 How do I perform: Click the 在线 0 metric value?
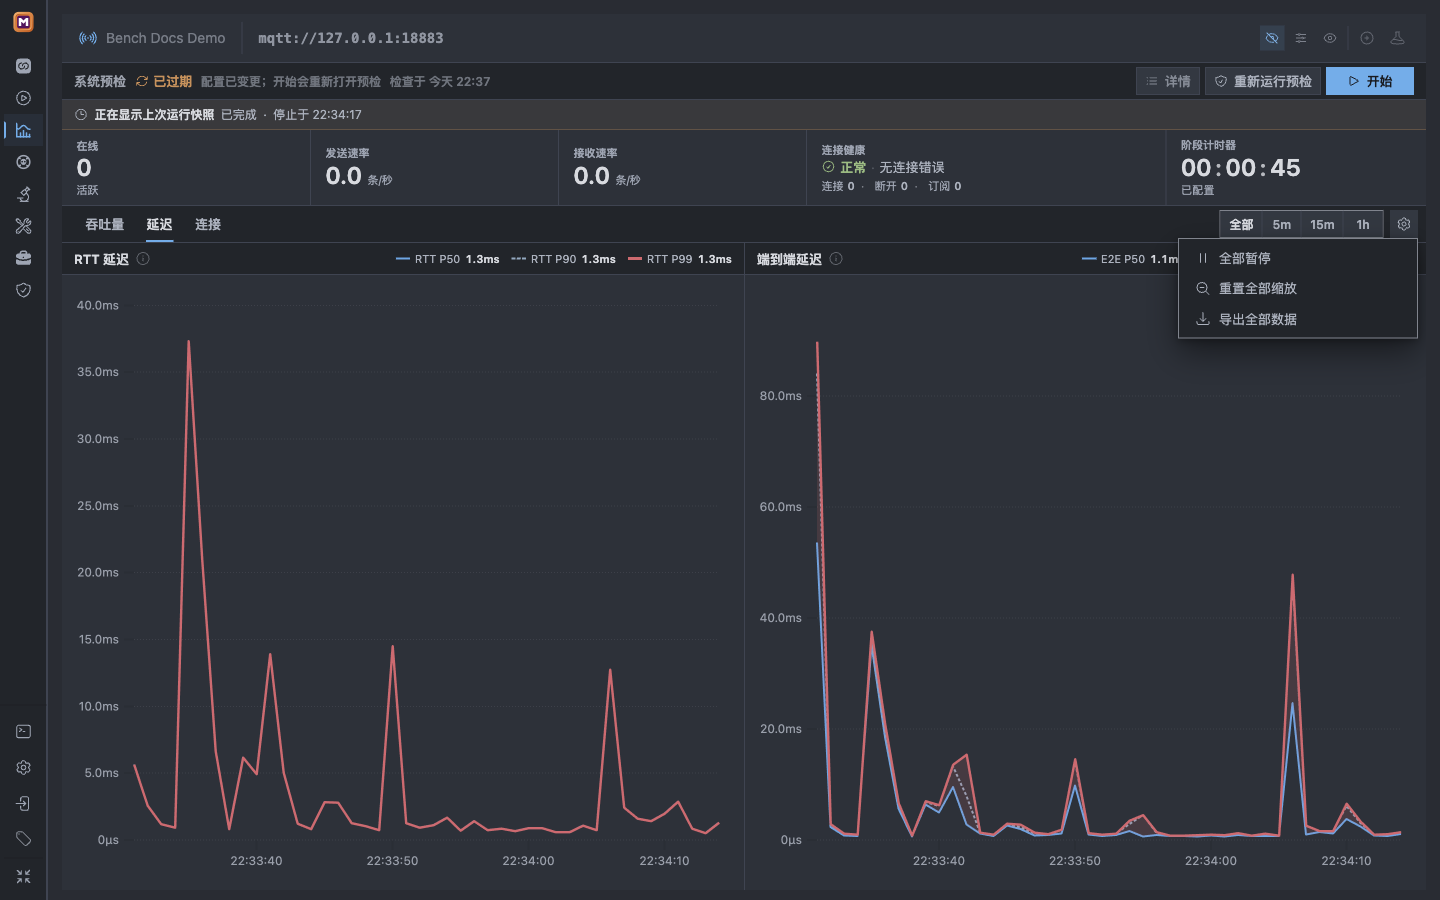click(84, 168)
